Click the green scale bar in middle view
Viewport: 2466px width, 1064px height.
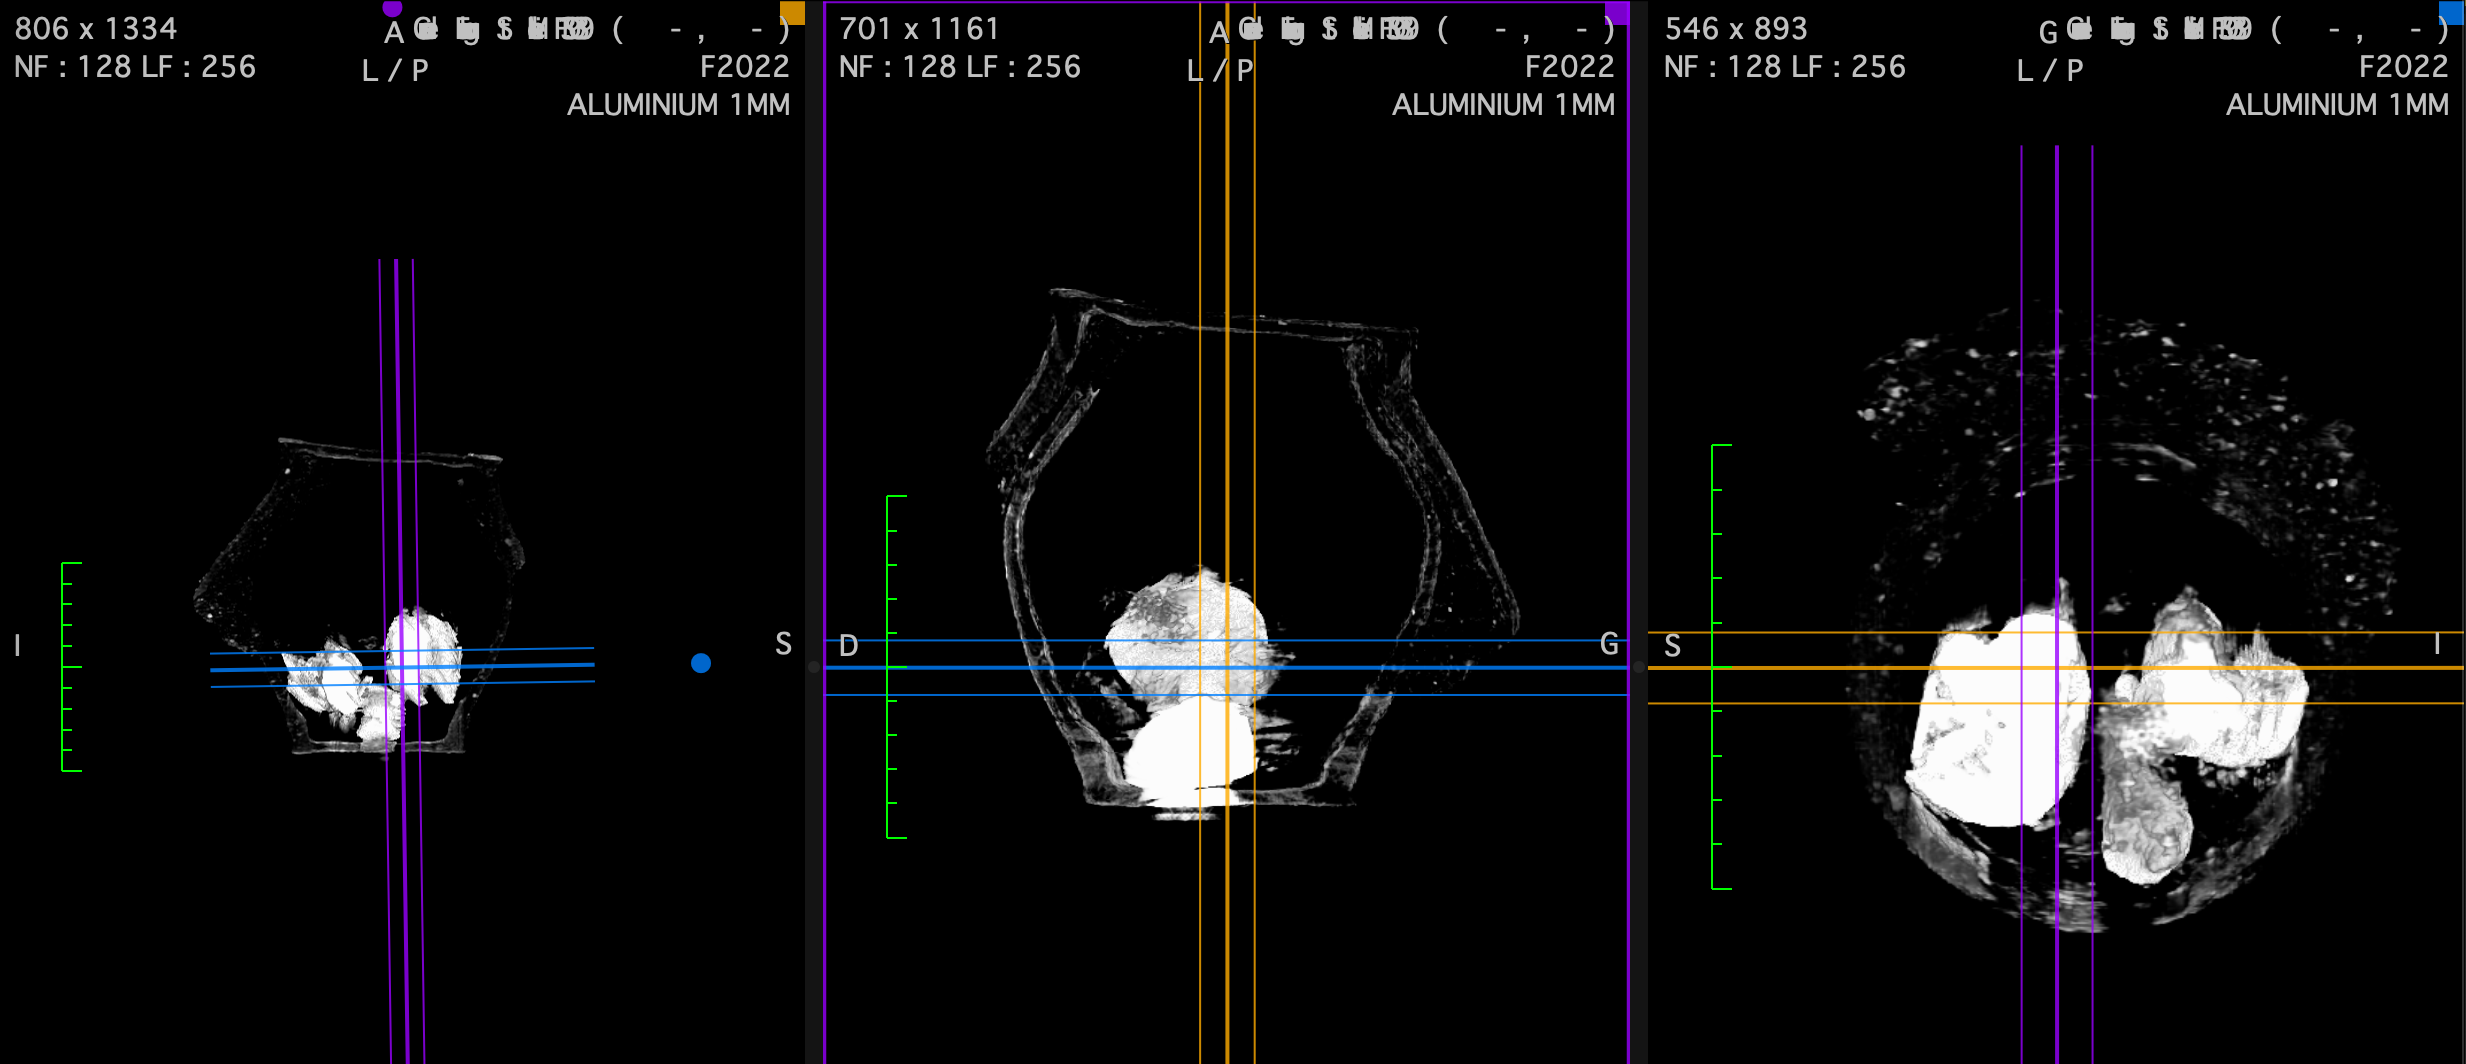[896, 667]
